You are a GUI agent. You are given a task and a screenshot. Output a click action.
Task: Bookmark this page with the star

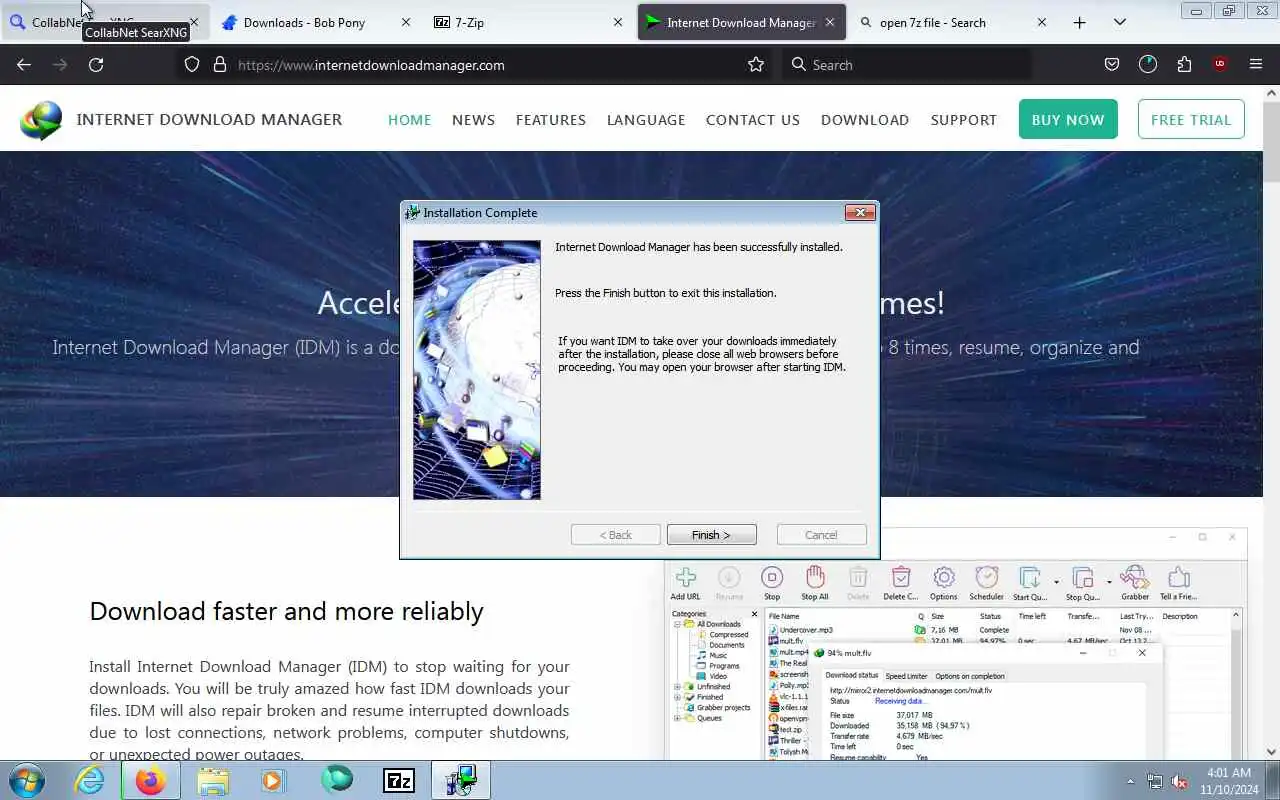click(x=756, y=64)
